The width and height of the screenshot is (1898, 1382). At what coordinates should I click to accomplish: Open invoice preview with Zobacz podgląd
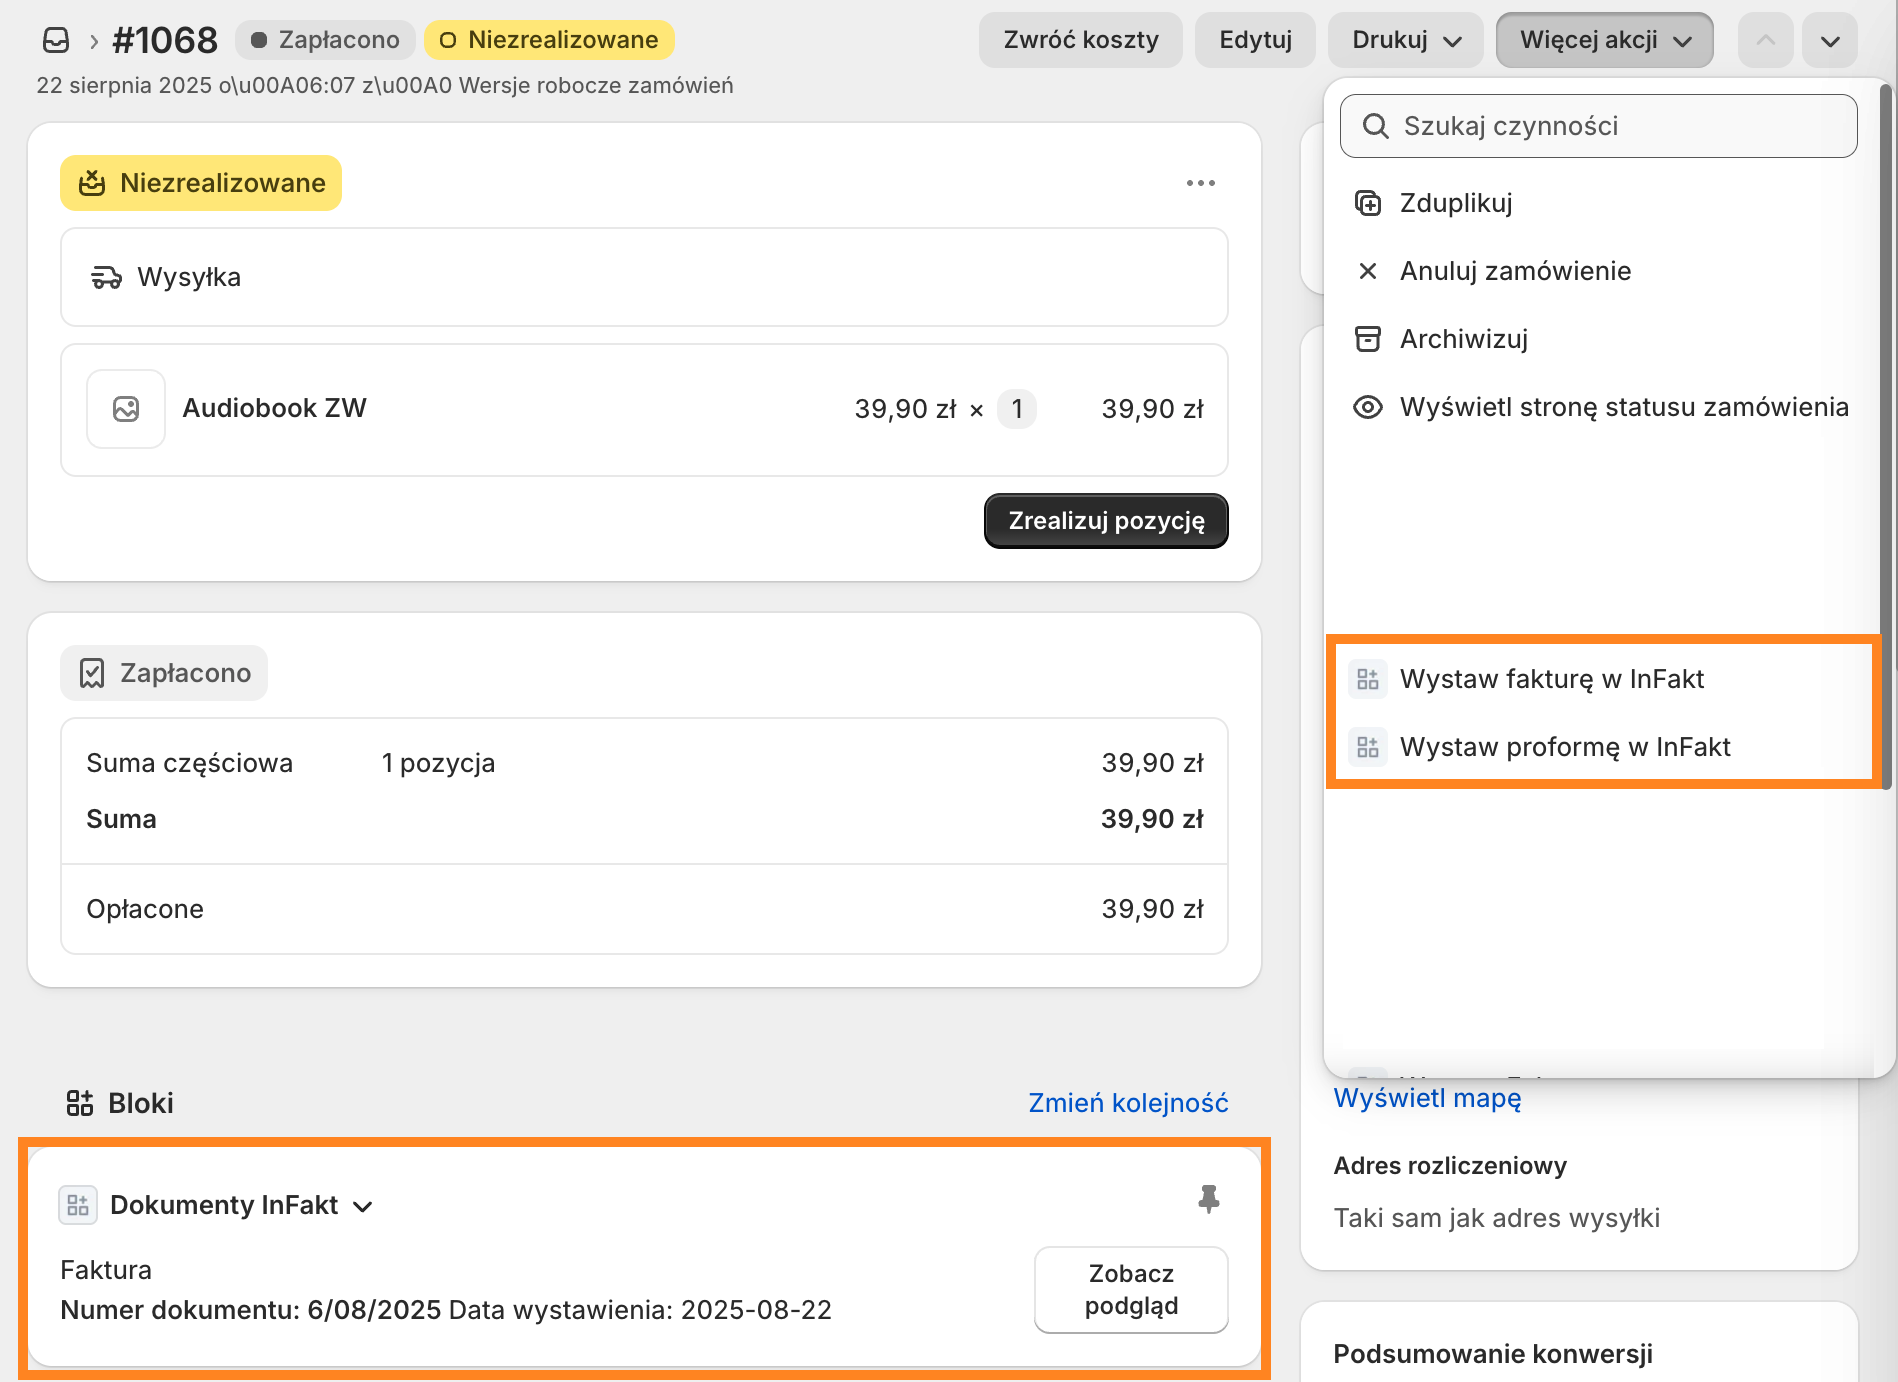click(x=1130, y=1290)
